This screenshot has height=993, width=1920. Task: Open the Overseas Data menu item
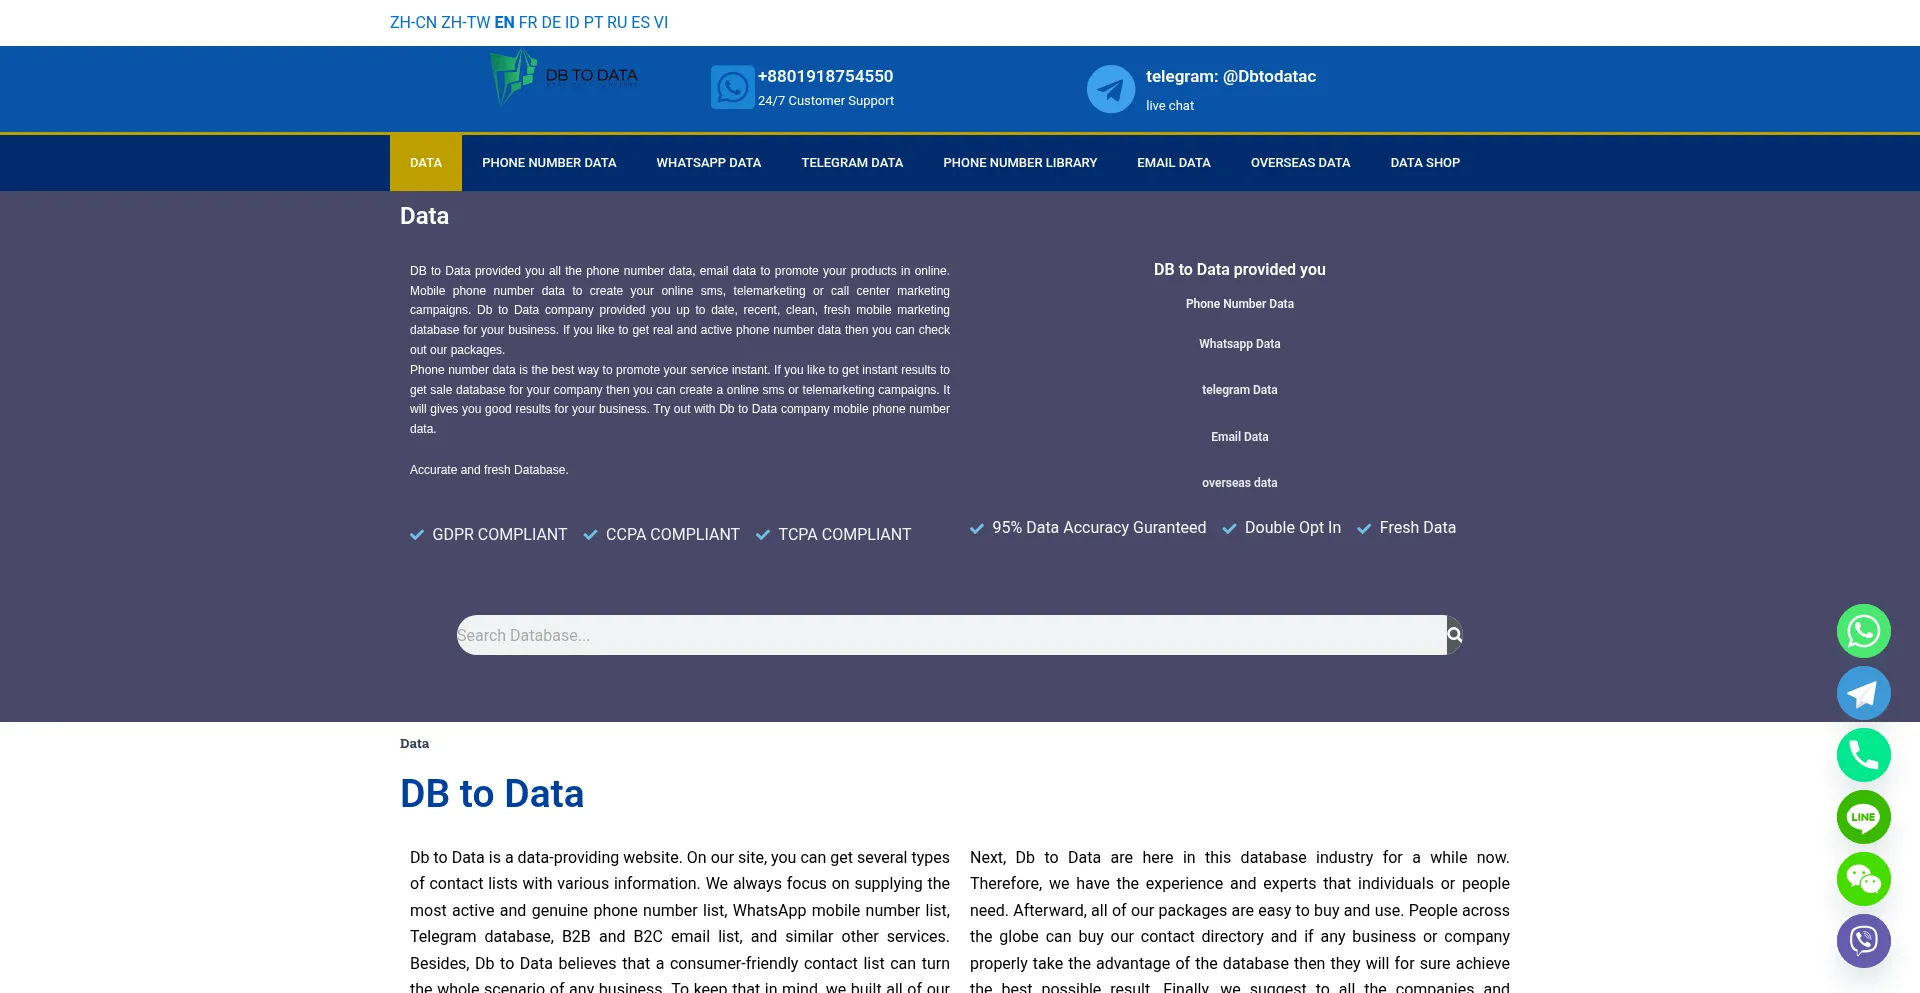1300,163
